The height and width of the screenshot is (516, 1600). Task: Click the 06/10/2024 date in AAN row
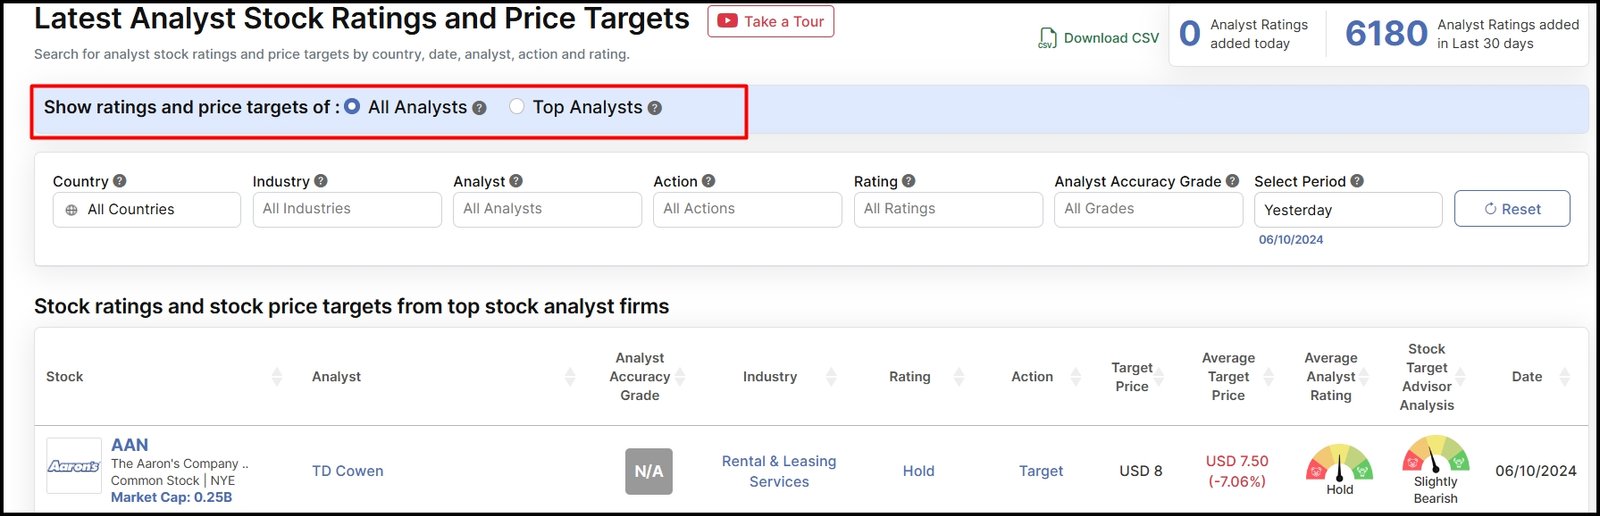[x=1536, y=471]
